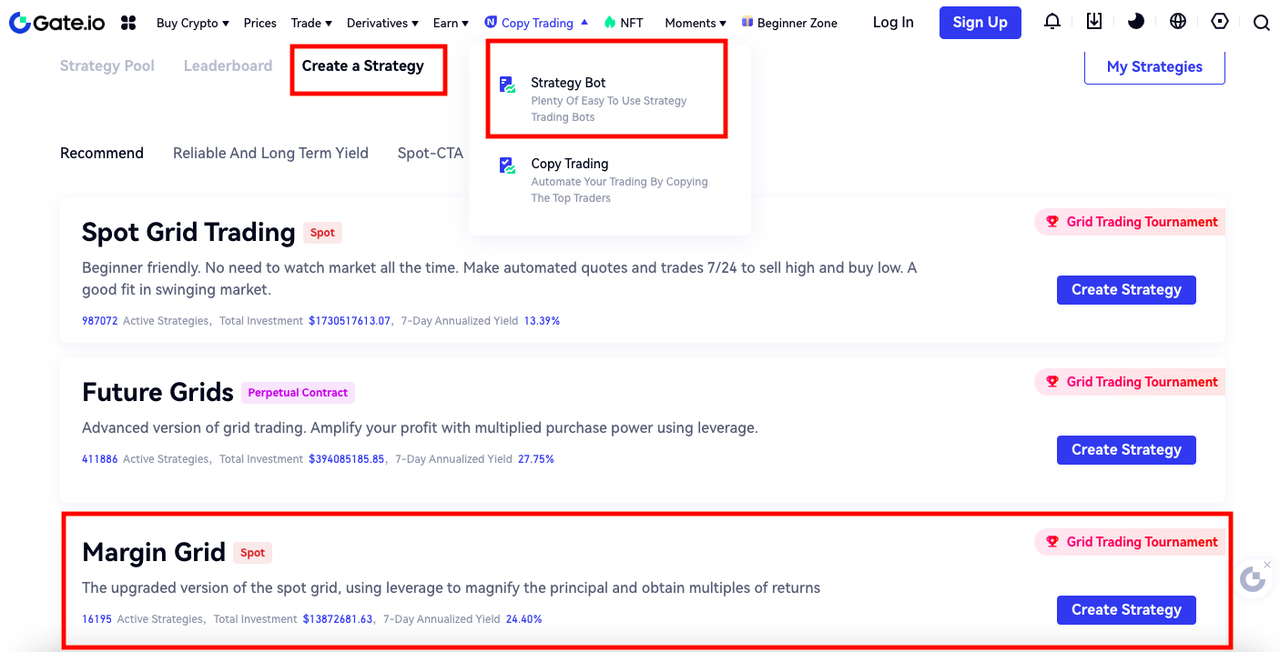Open the My Strategies button
The image size is (1280, 652).
(x=1154, y=67)
